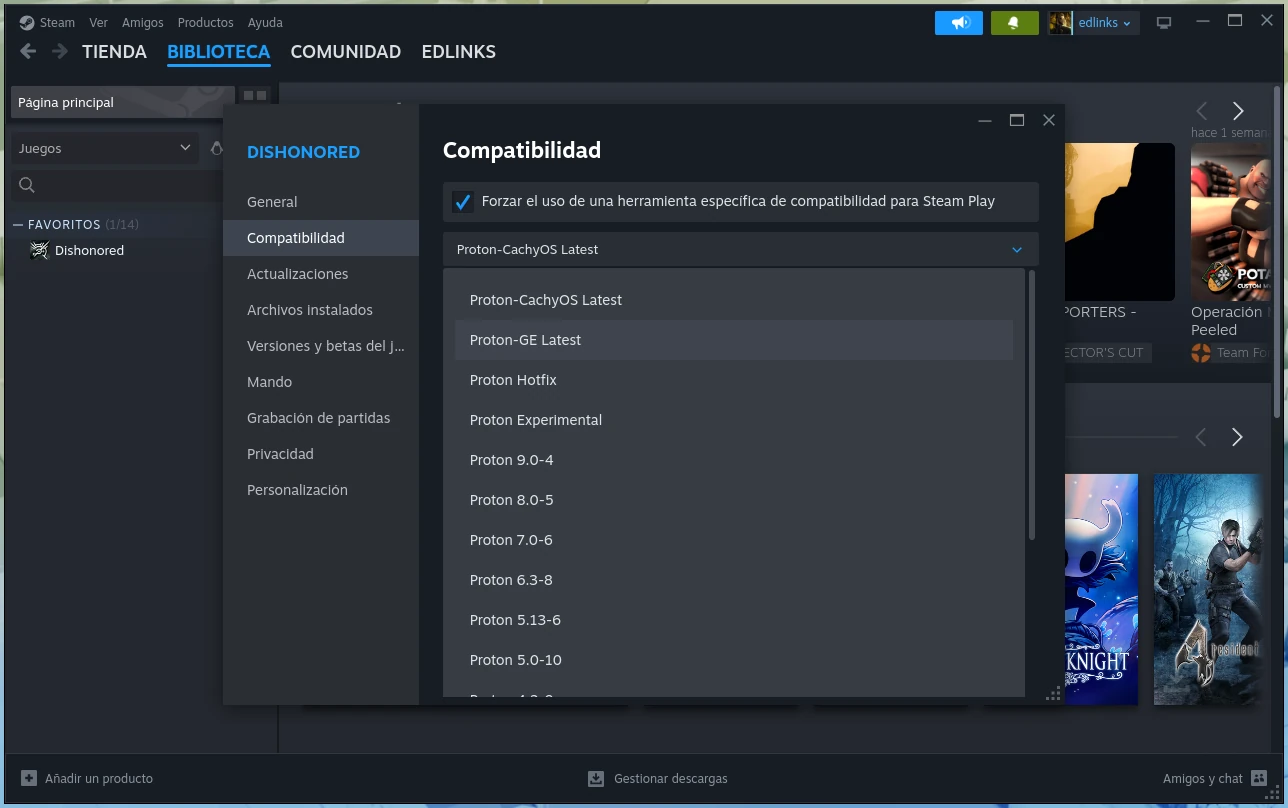
Task: Open the Amigos menu
Action: click(x=142, y=22)
